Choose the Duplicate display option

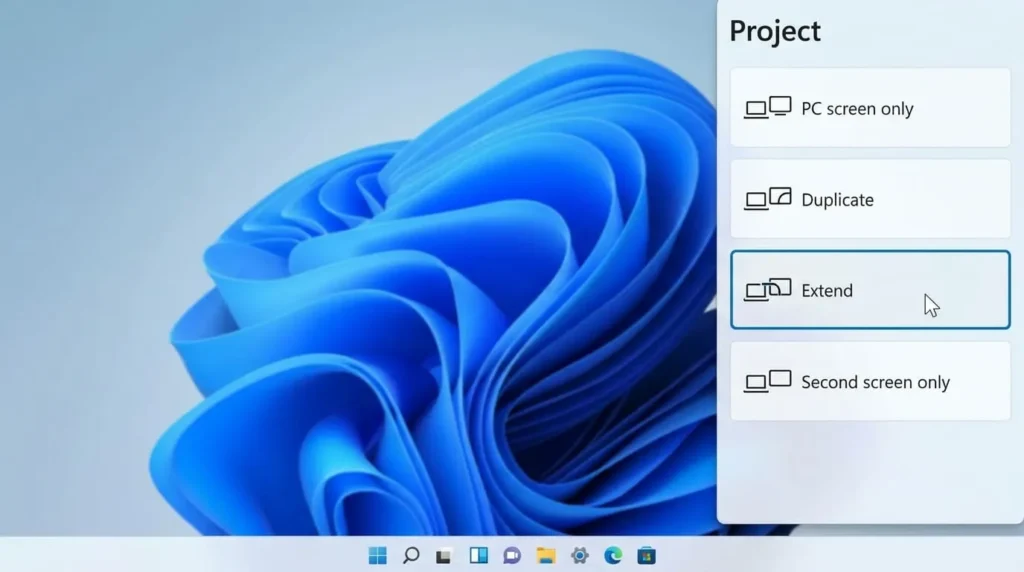pyautogui.click(x=870, y=199)
